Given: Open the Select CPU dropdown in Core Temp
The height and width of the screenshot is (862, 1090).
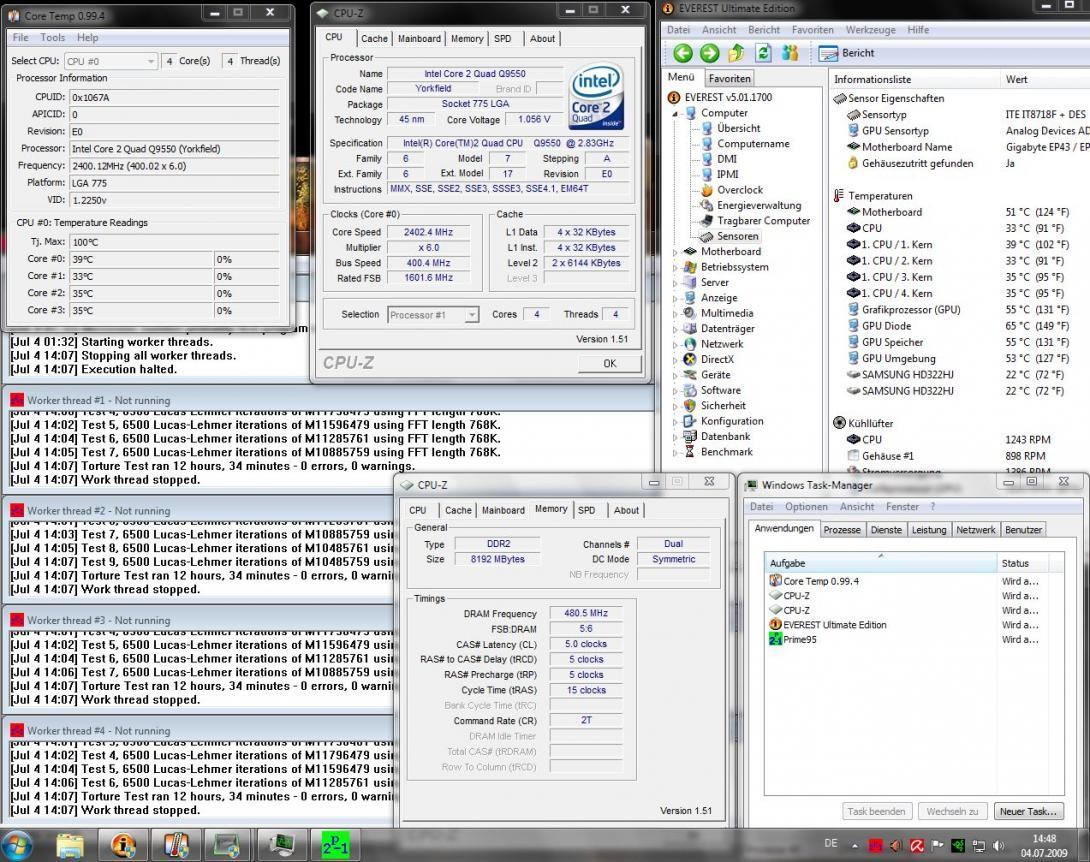Looking at the screenshot, I should click(x=111, y=61).
